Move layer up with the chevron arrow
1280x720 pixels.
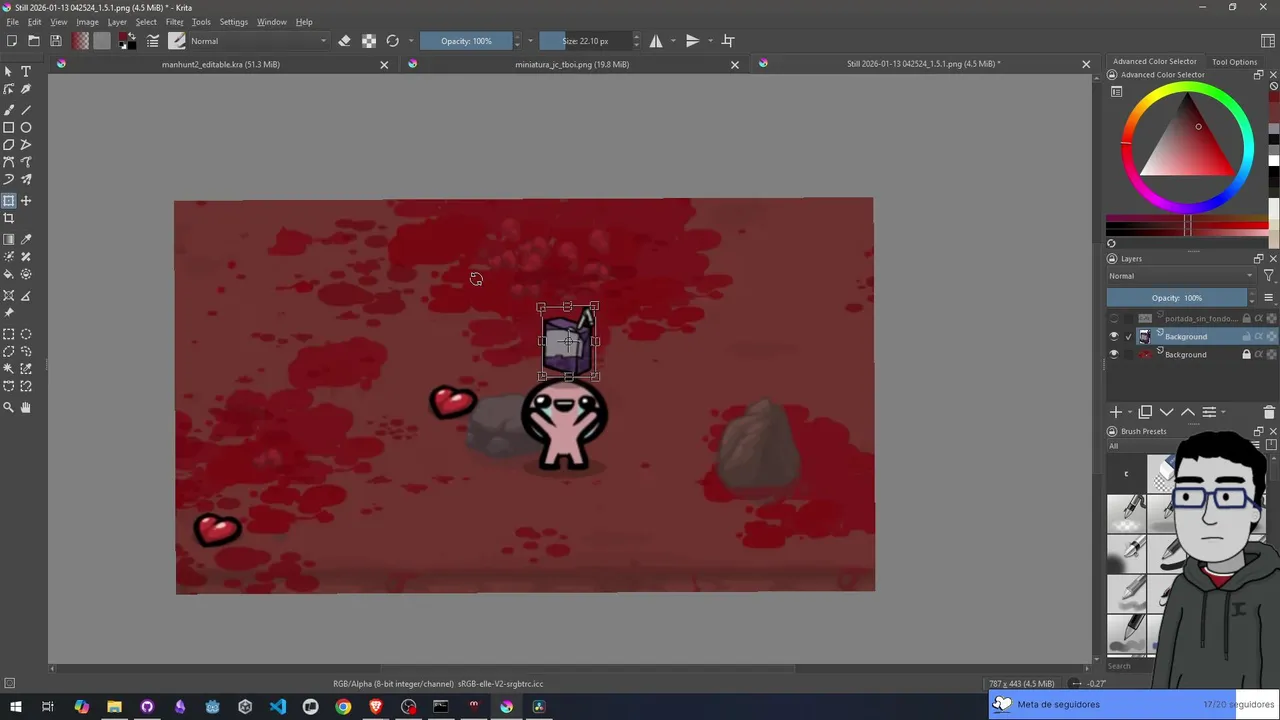1187,412
